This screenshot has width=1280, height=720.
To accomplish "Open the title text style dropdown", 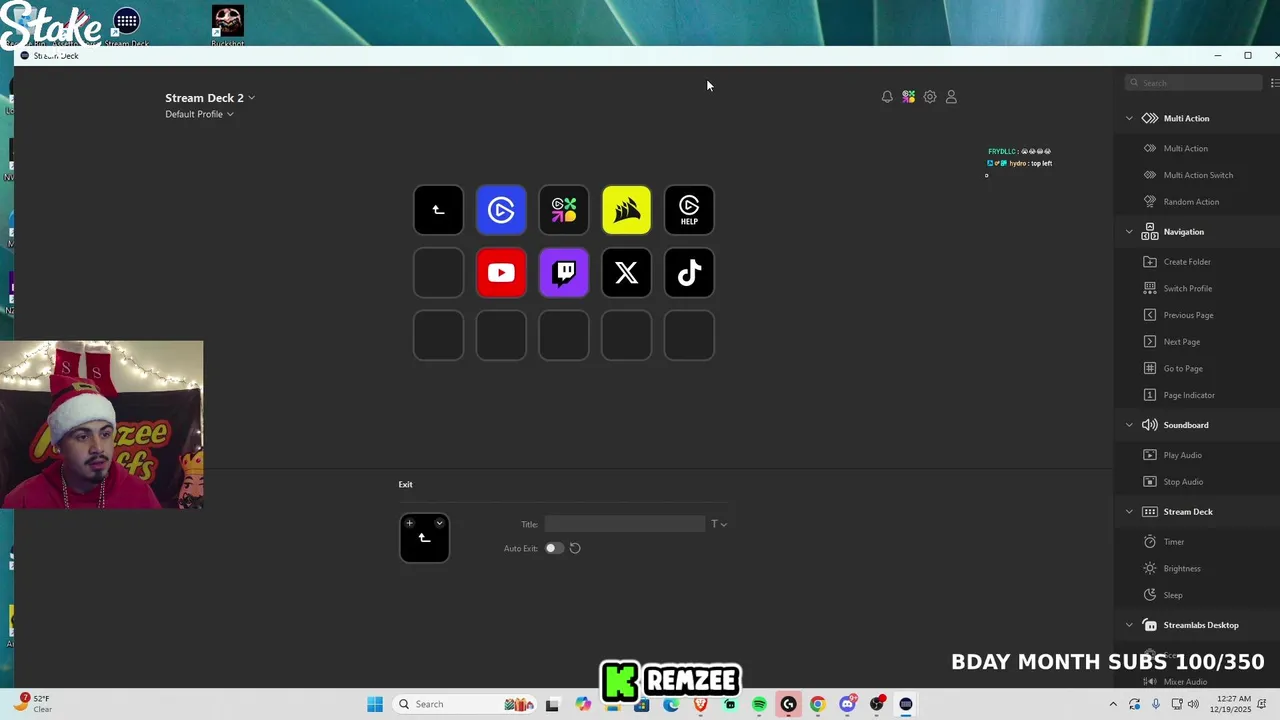I will (718, 524).
